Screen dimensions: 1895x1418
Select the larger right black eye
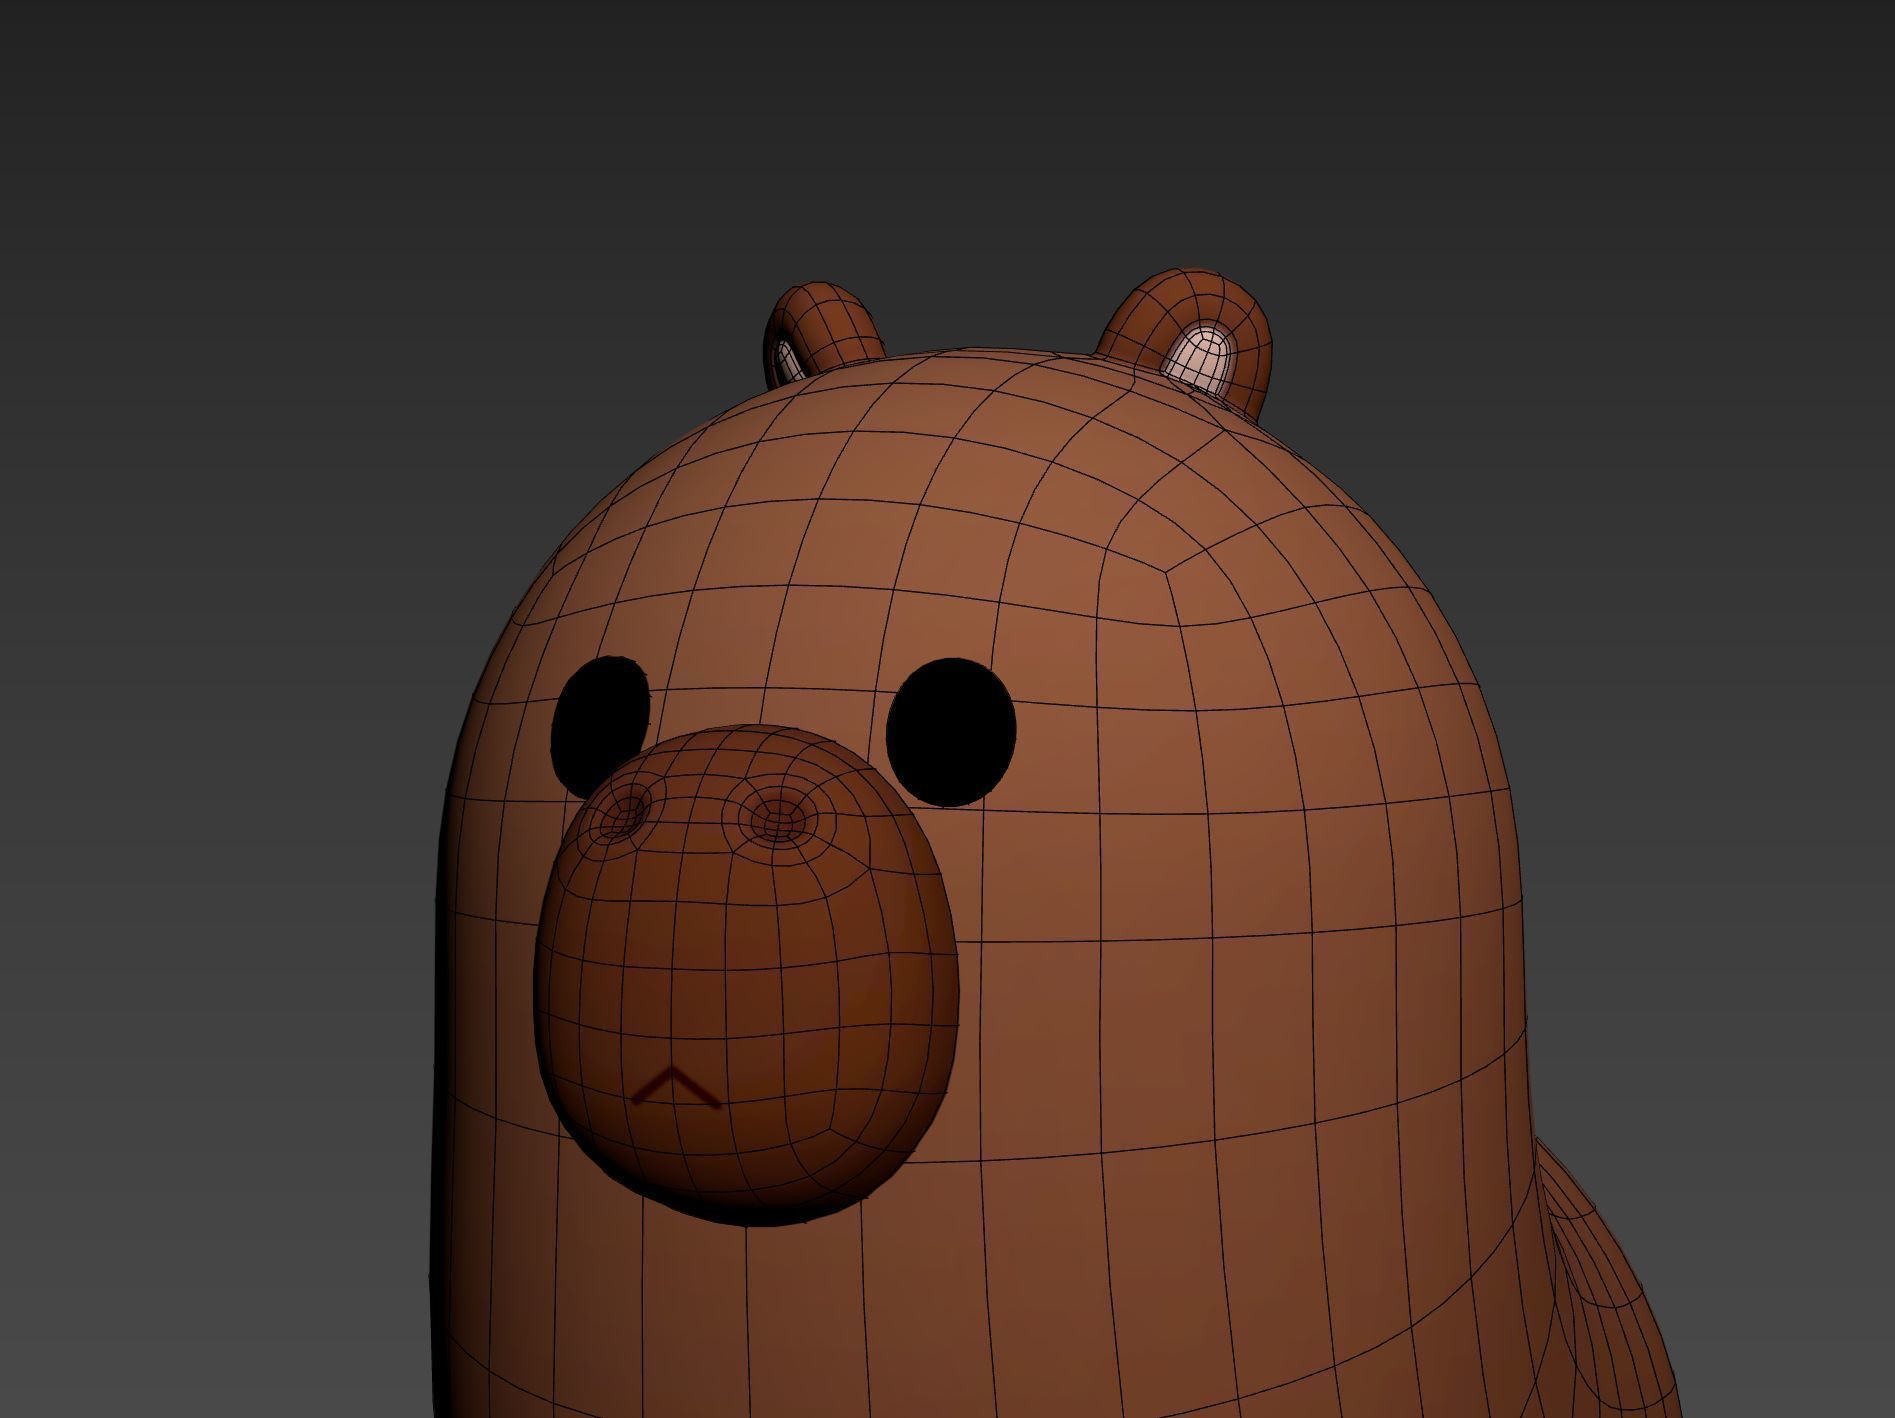(x=951, y=732)
